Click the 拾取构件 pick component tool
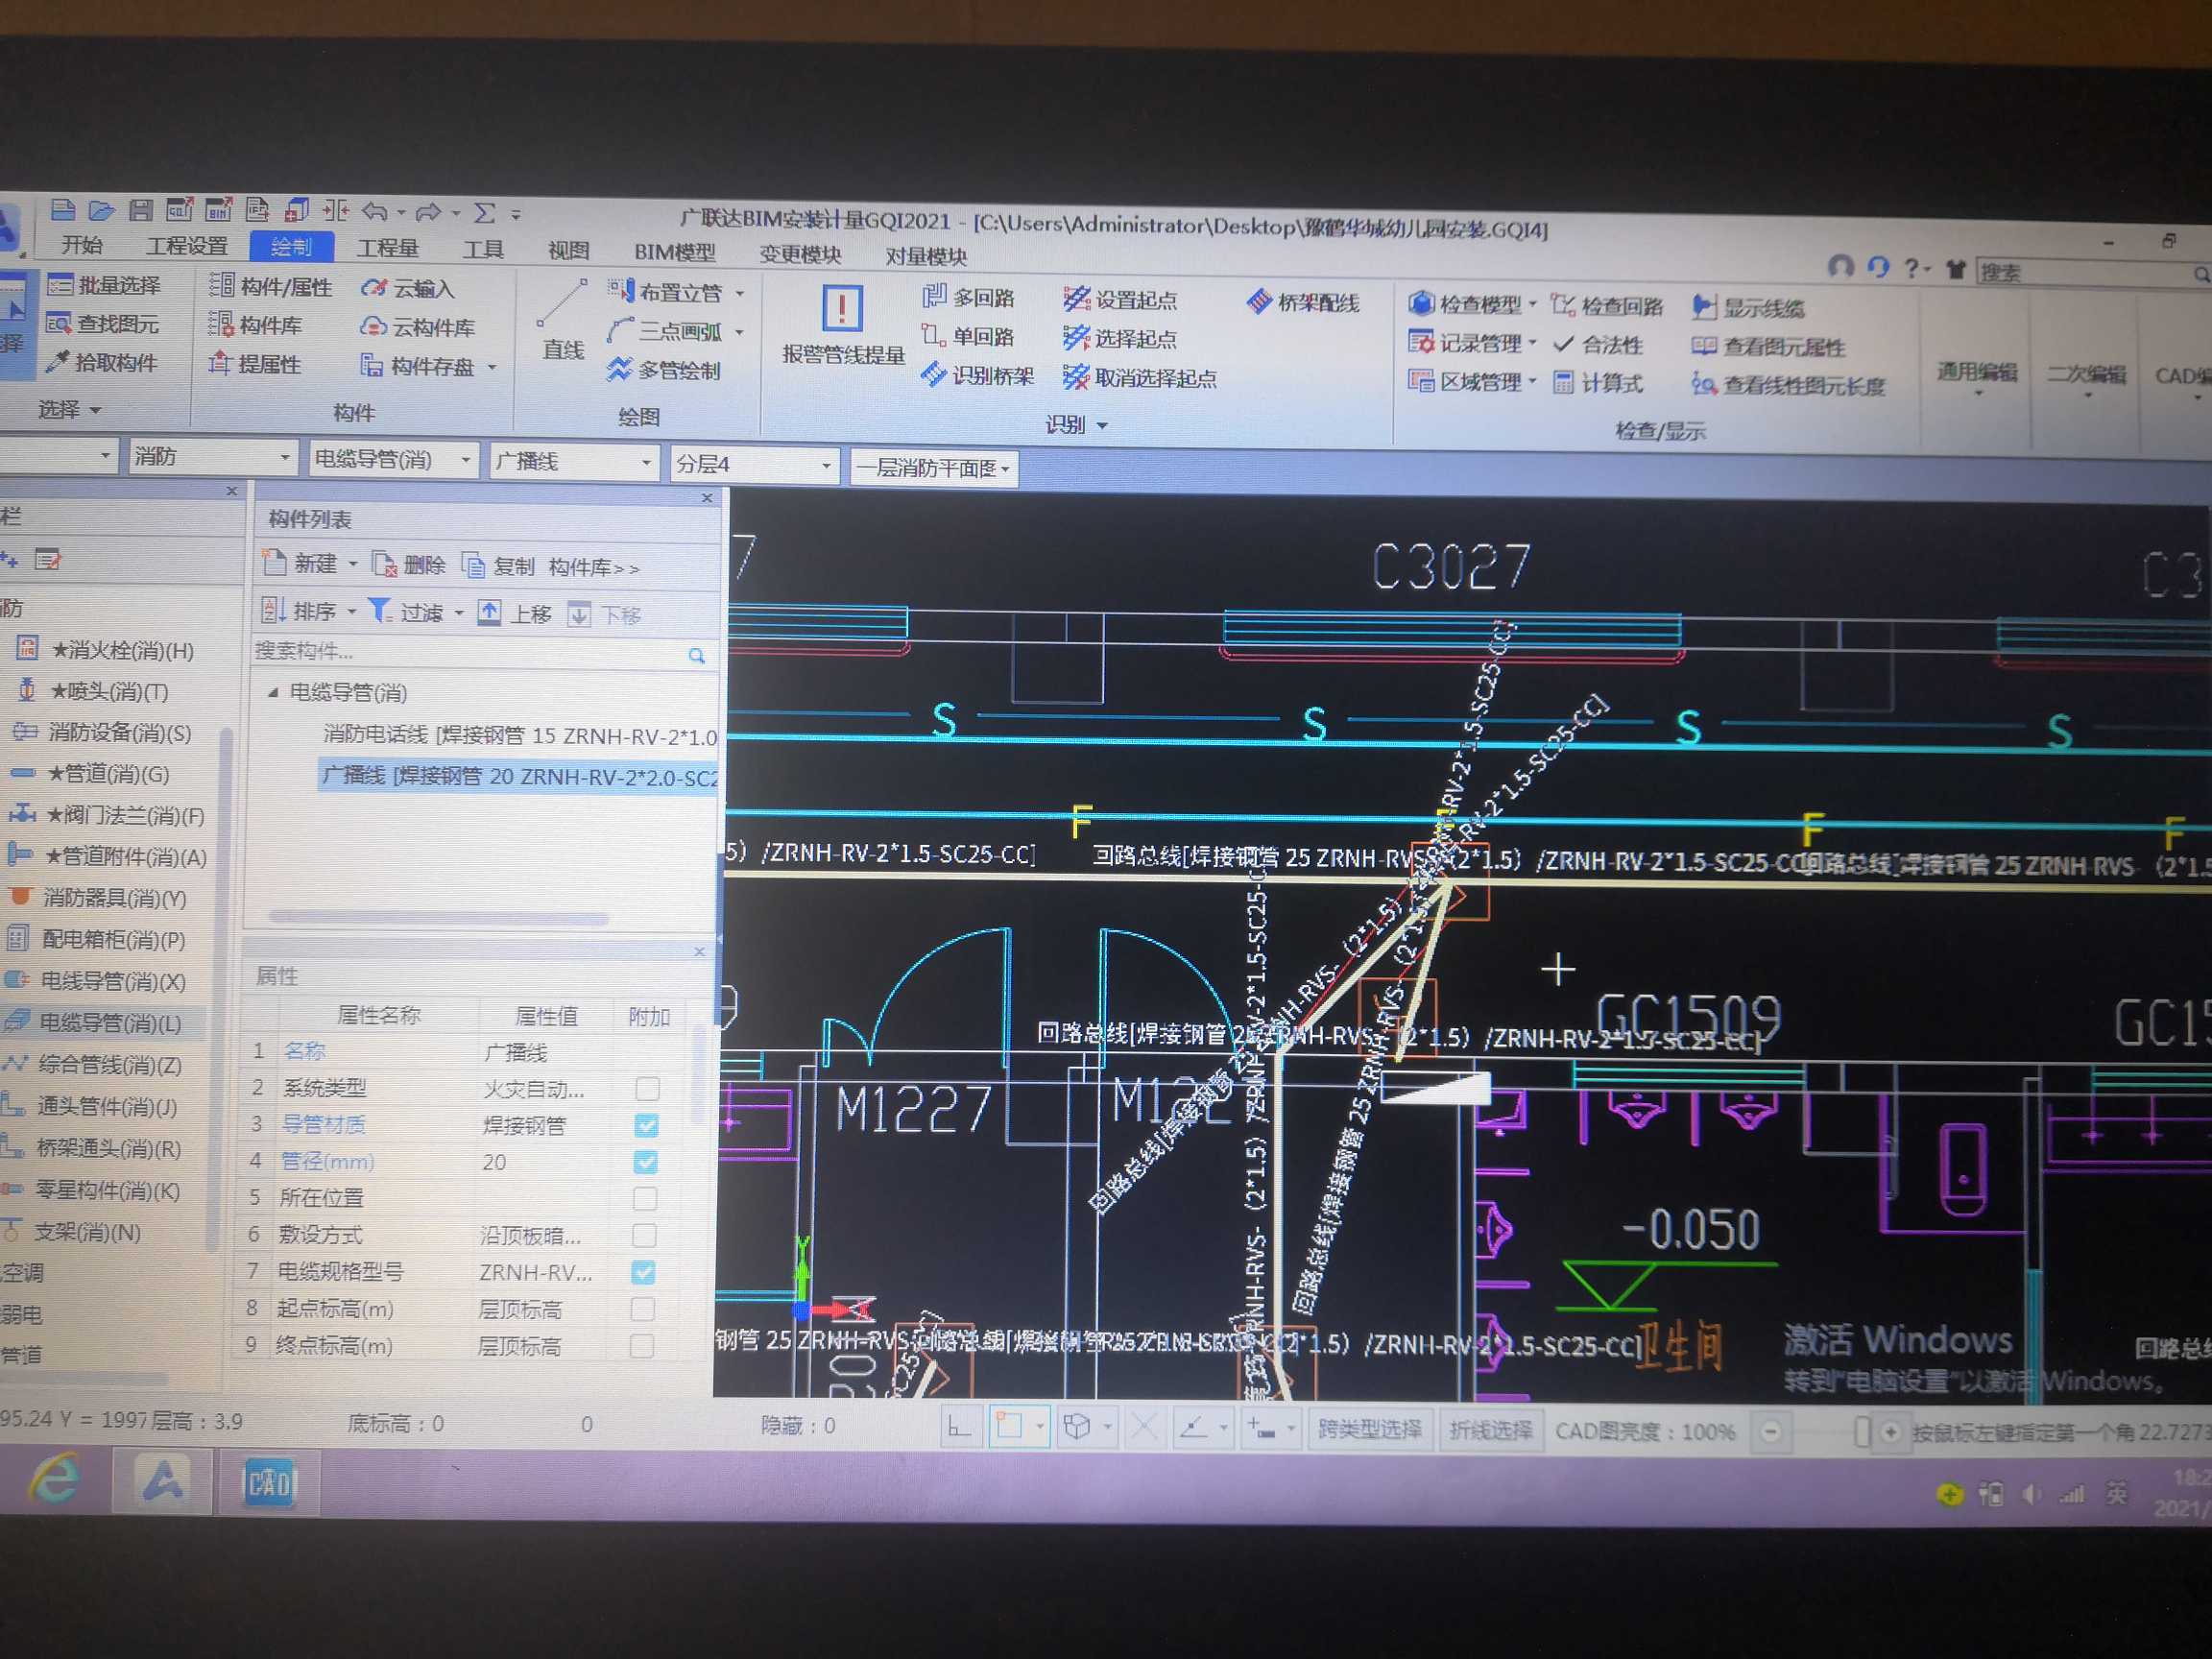 point(102,362)
